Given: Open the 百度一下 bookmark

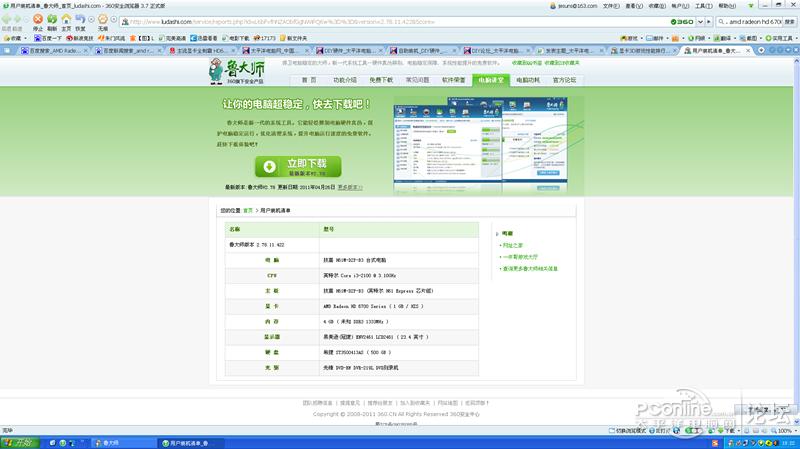Looking at the screenshot, I should (x=47, y=38).
